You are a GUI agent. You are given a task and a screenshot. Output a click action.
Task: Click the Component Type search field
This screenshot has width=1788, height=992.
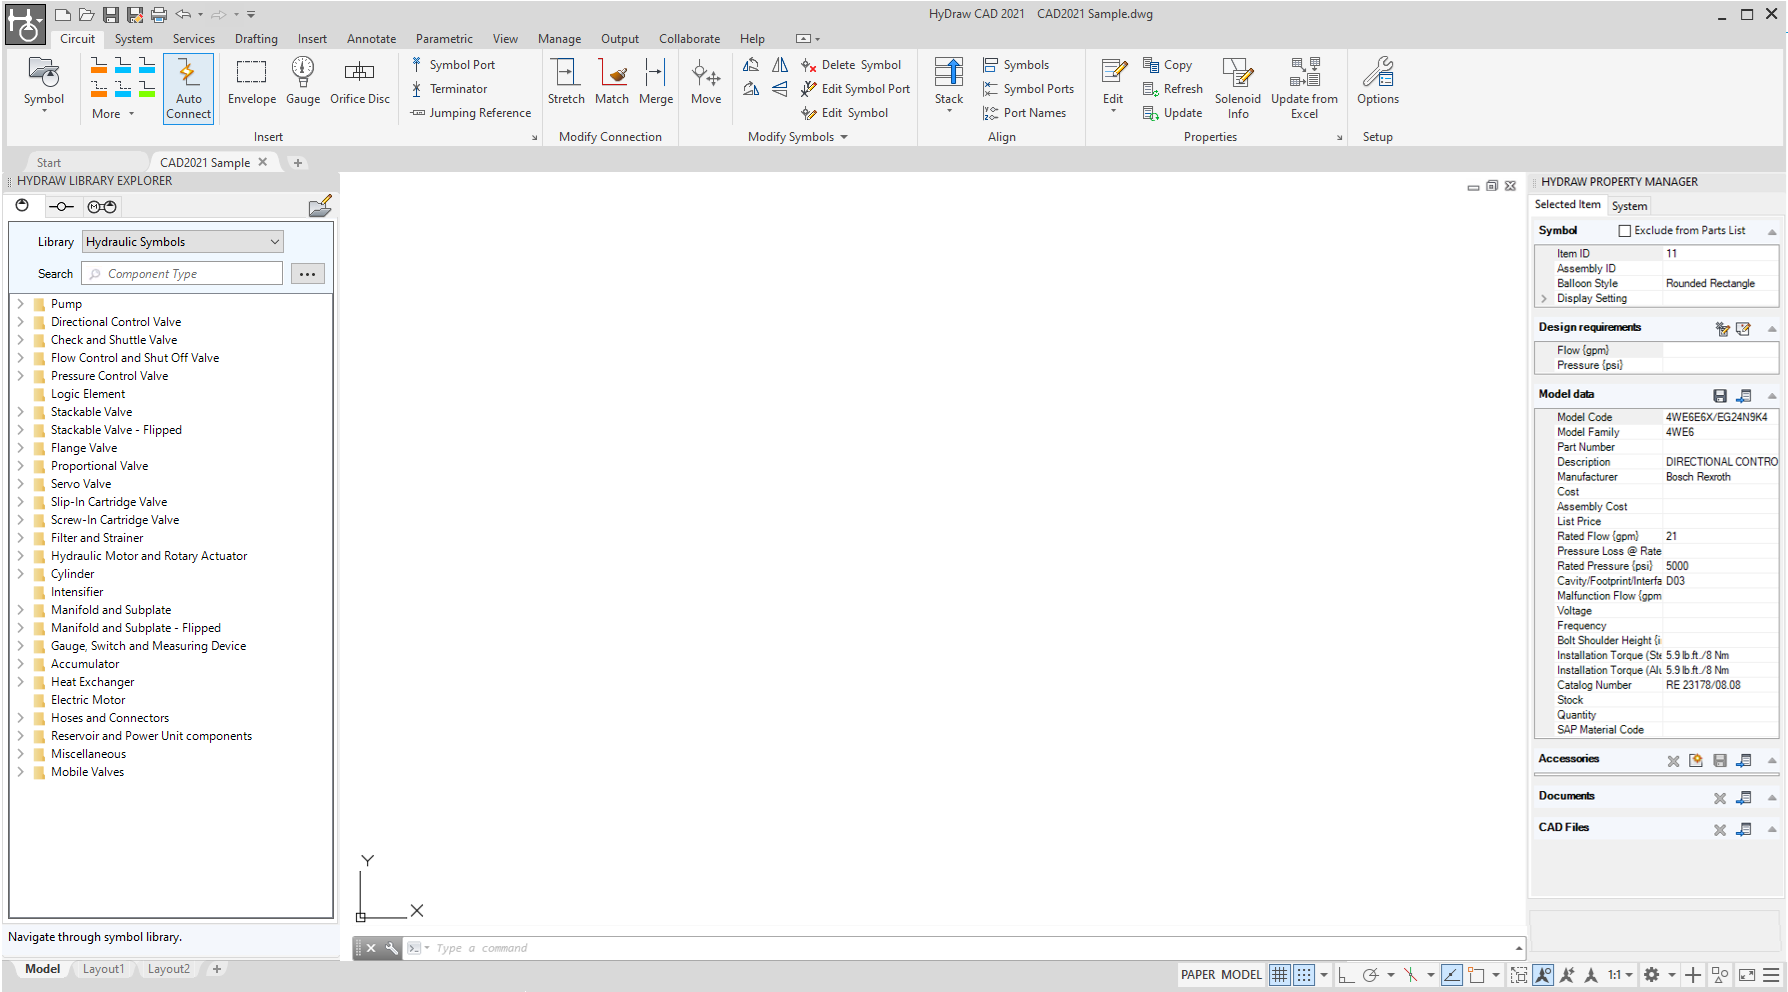click(x=183, y=274)
